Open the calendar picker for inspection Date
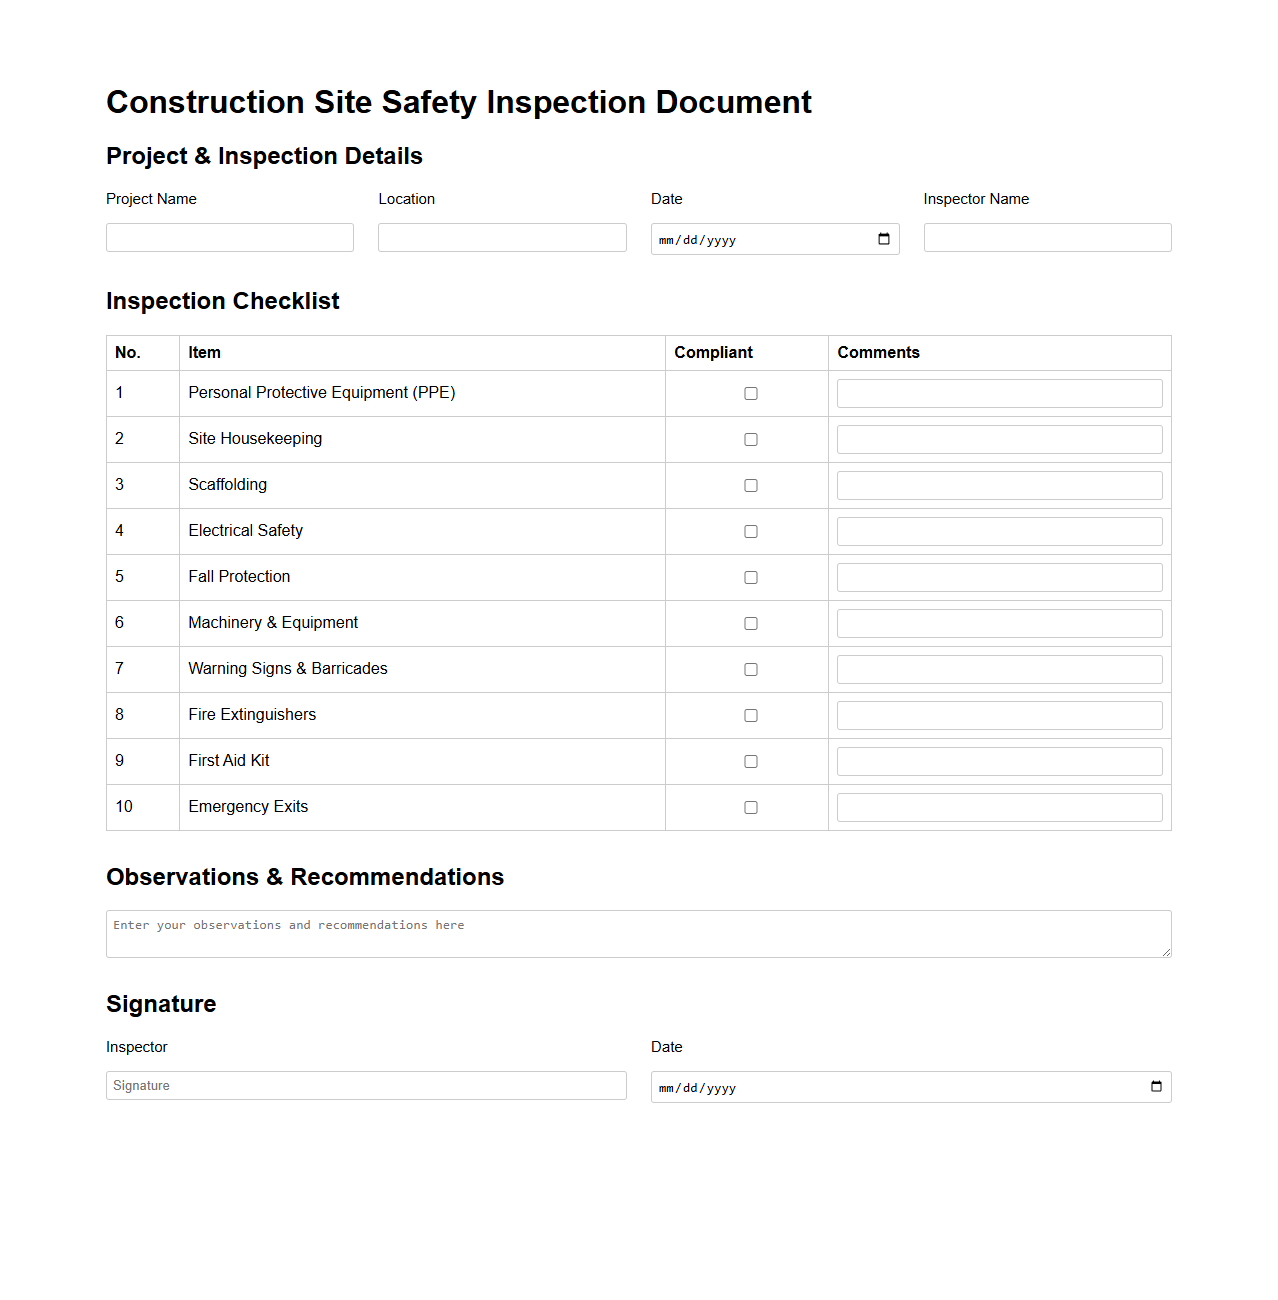The image size is (1278, 1300). click(x=884, y=239)
